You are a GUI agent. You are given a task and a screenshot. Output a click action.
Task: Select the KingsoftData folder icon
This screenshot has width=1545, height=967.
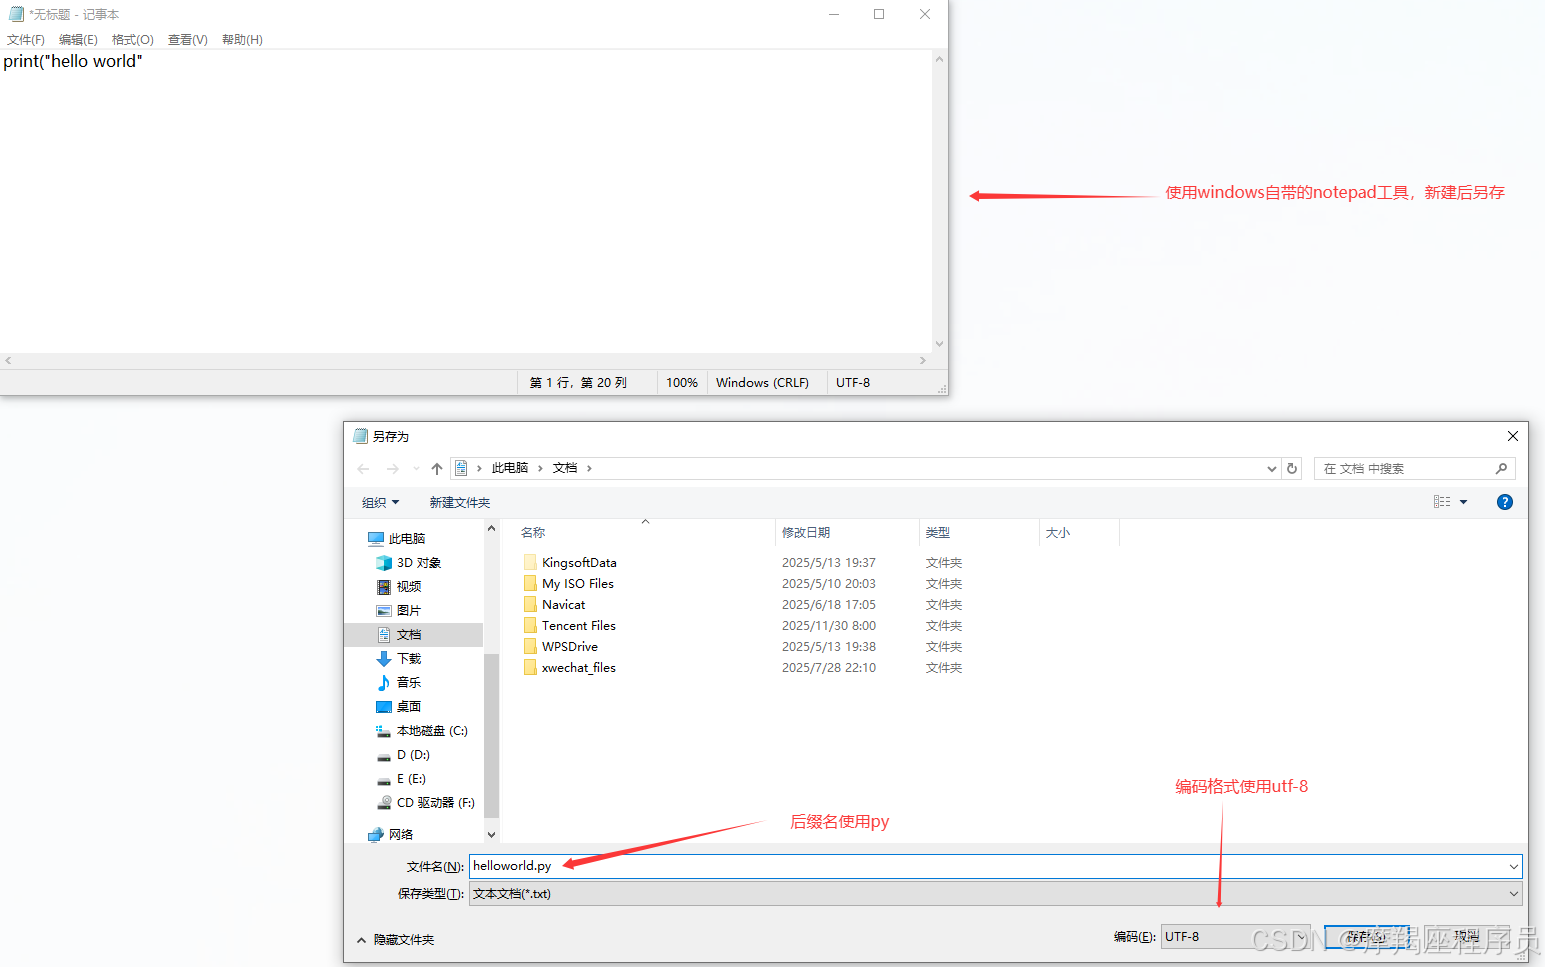pos(530,563)
